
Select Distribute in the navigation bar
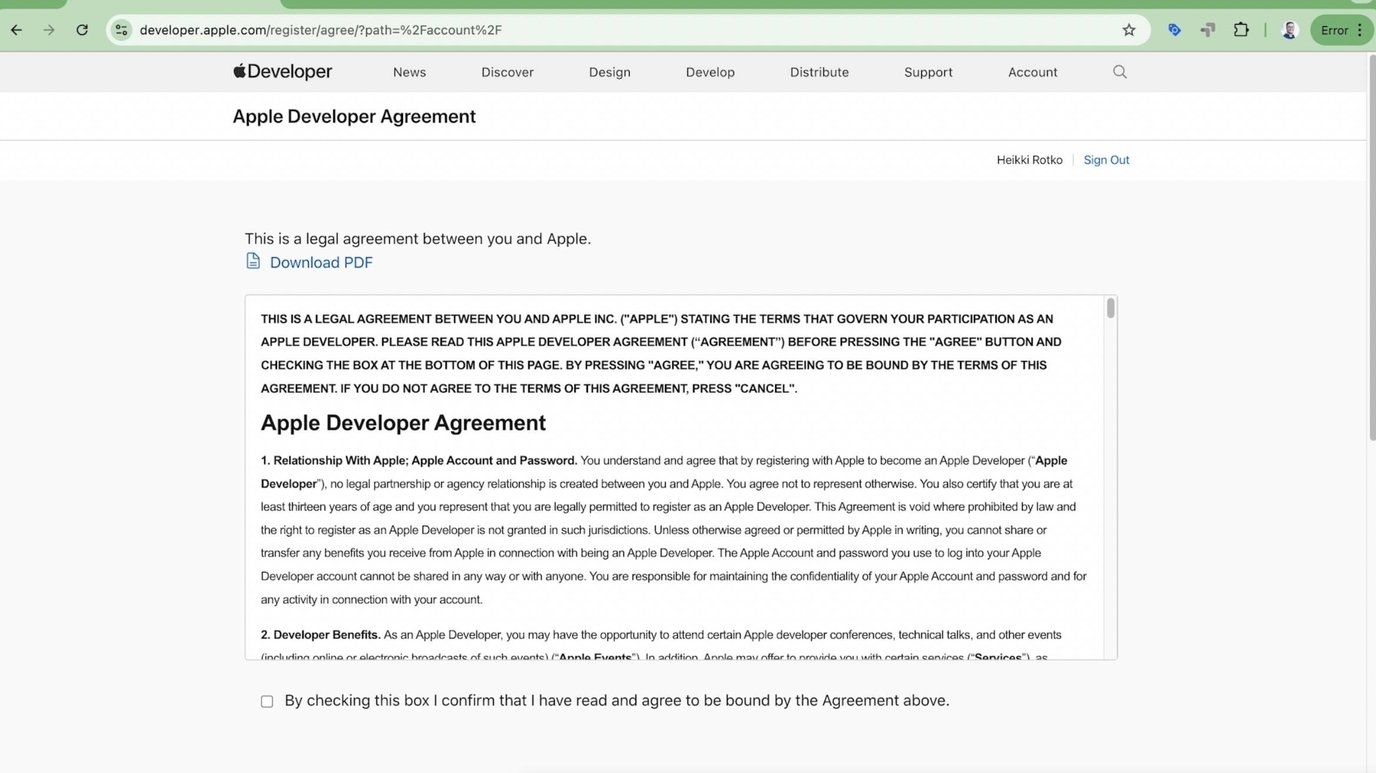[x=819, y=69]
